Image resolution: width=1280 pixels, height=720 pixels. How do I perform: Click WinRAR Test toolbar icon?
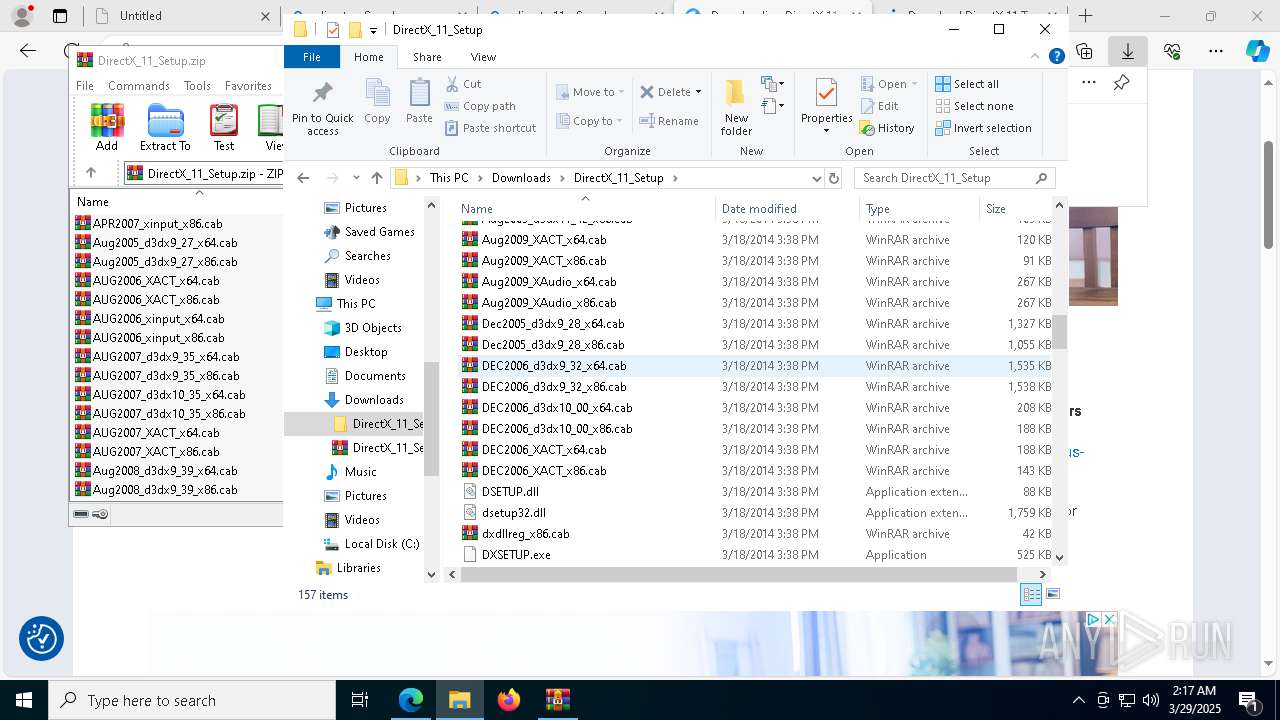[224, 127]
